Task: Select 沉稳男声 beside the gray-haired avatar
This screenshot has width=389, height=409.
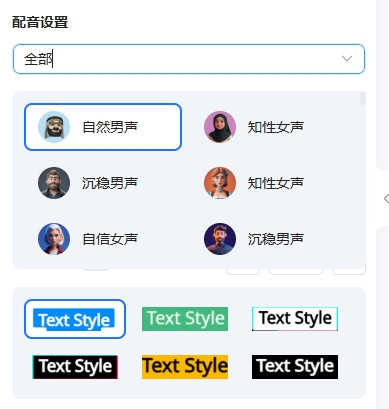Action: click(110, 183)
